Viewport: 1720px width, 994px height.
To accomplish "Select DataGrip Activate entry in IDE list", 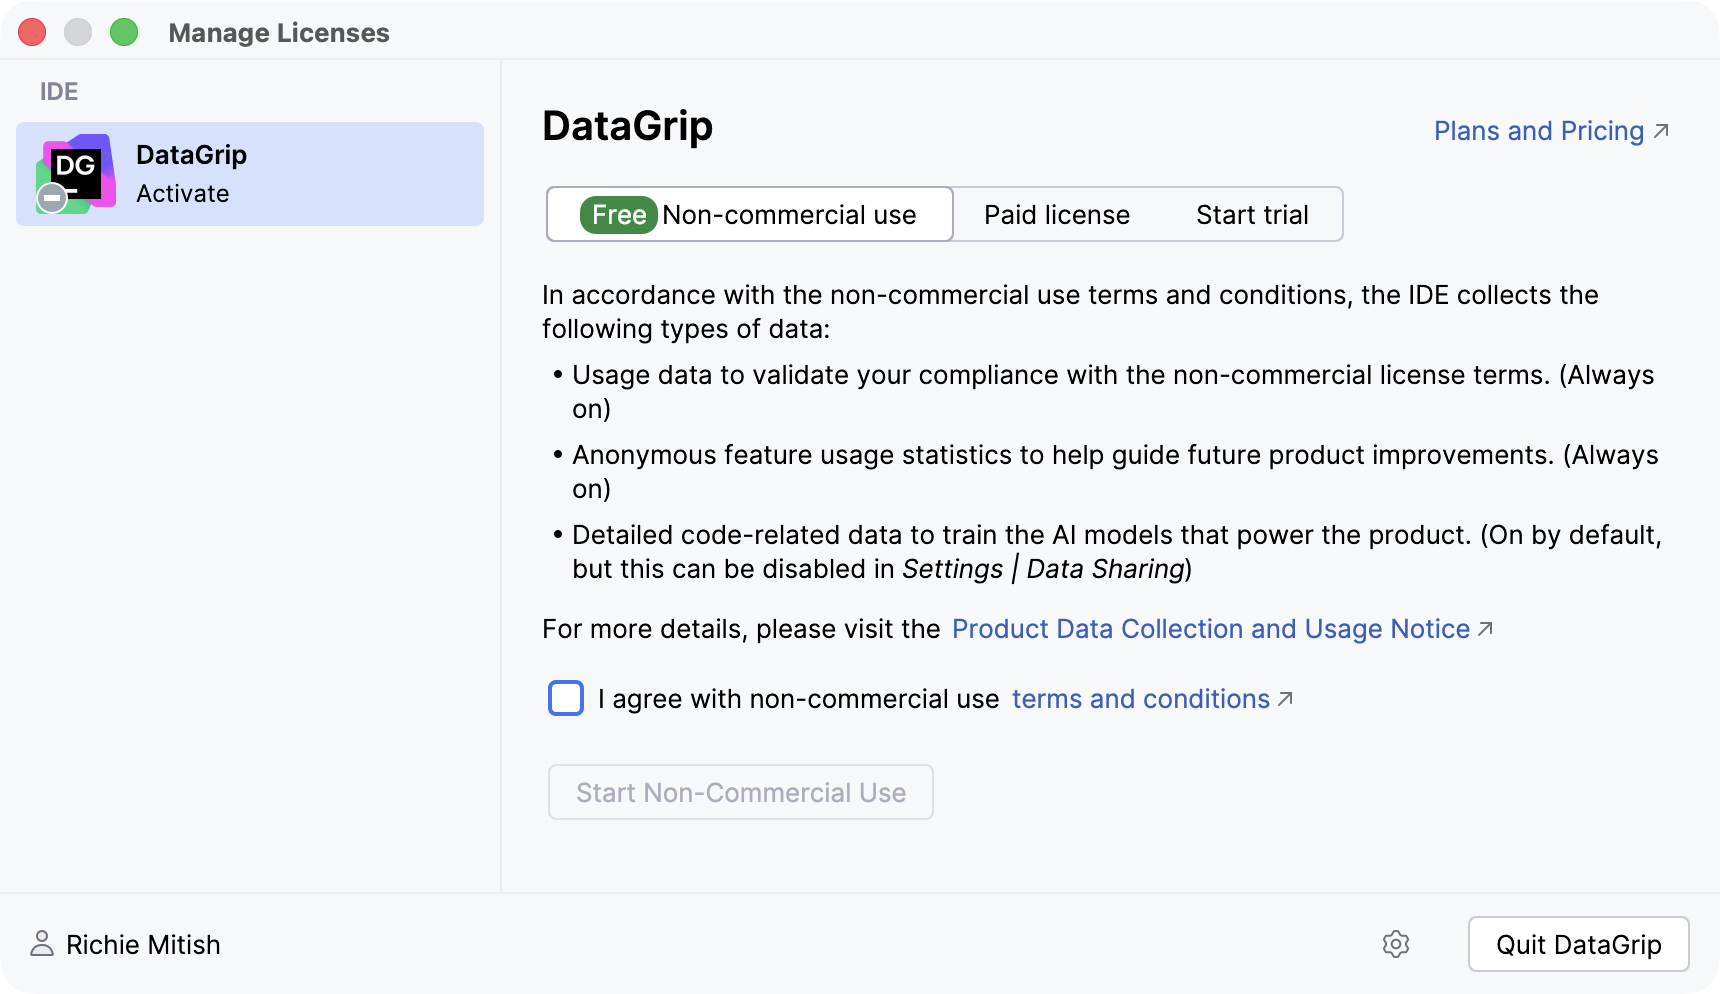I will (250, 174).
